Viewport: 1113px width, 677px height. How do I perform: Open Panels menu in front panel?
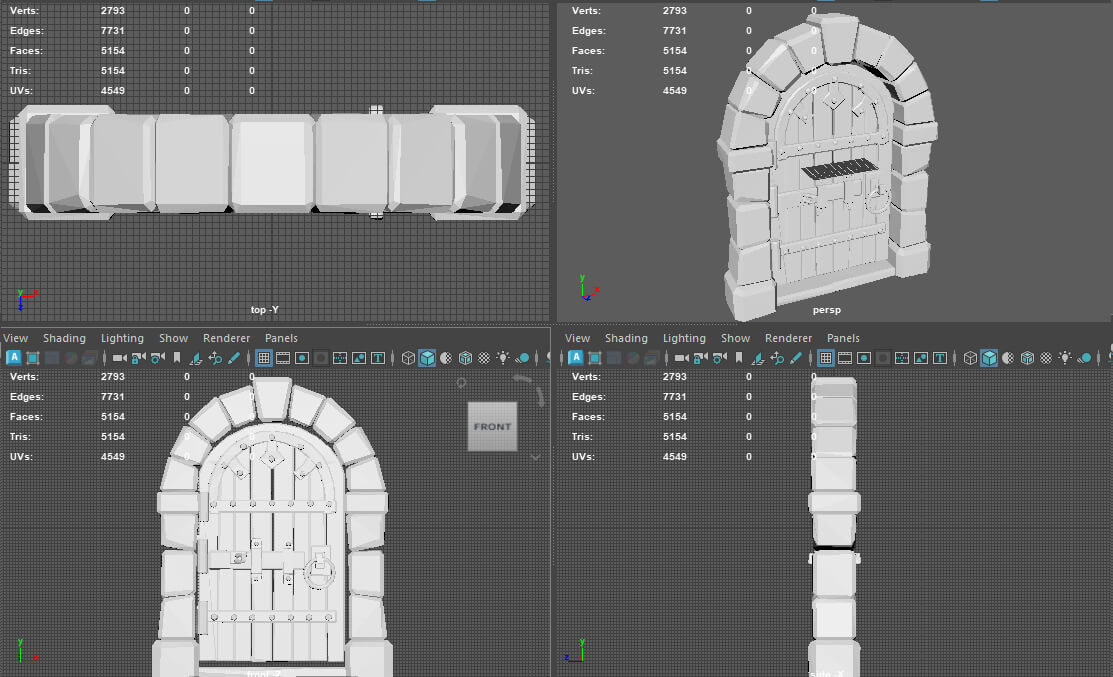281,338
